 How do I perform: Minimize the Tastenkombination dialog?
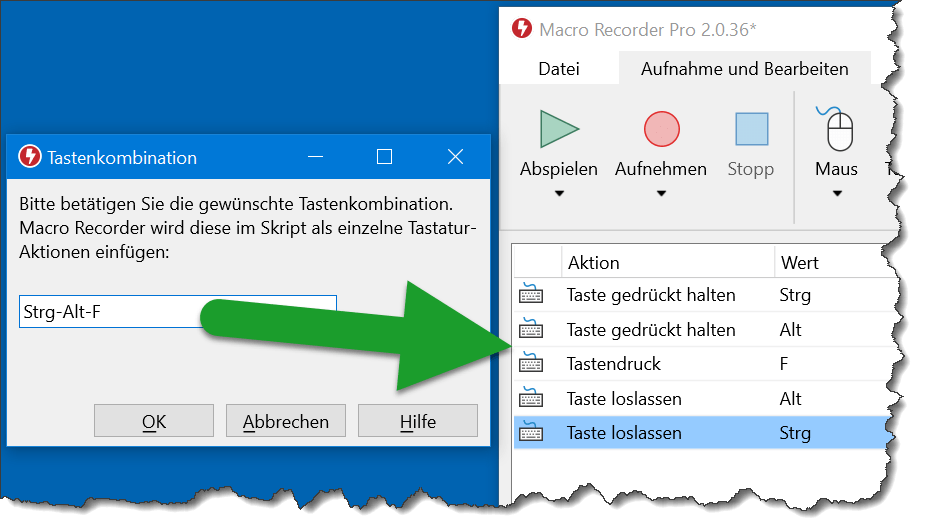[x=316, y=157]
